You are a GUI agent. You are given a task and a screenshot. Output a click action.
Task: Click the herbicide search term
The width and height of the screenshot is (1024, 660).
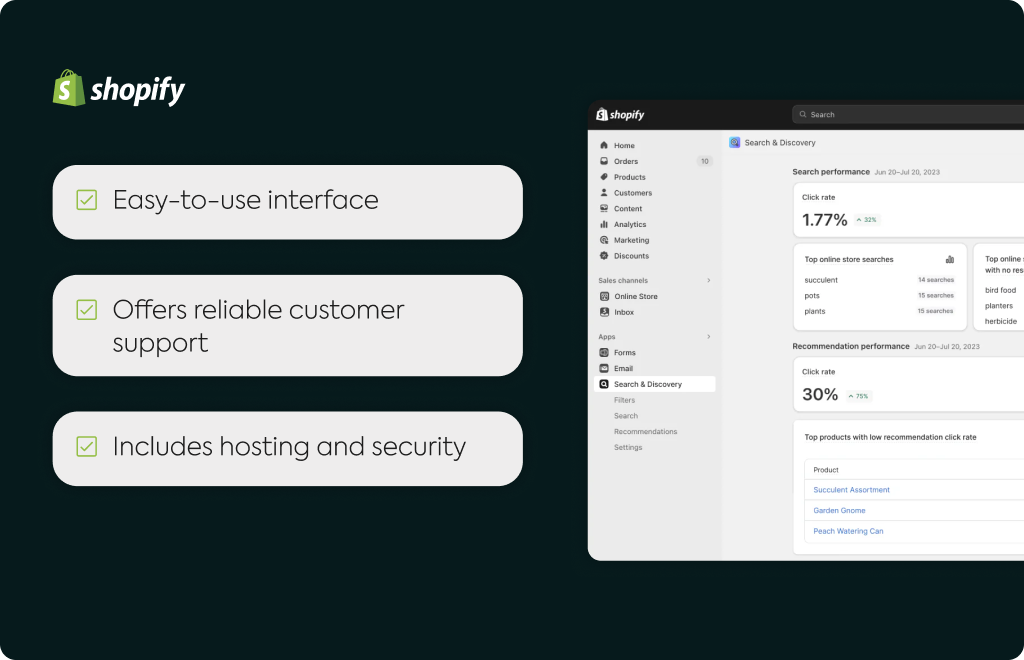(x=1000, y=321)
